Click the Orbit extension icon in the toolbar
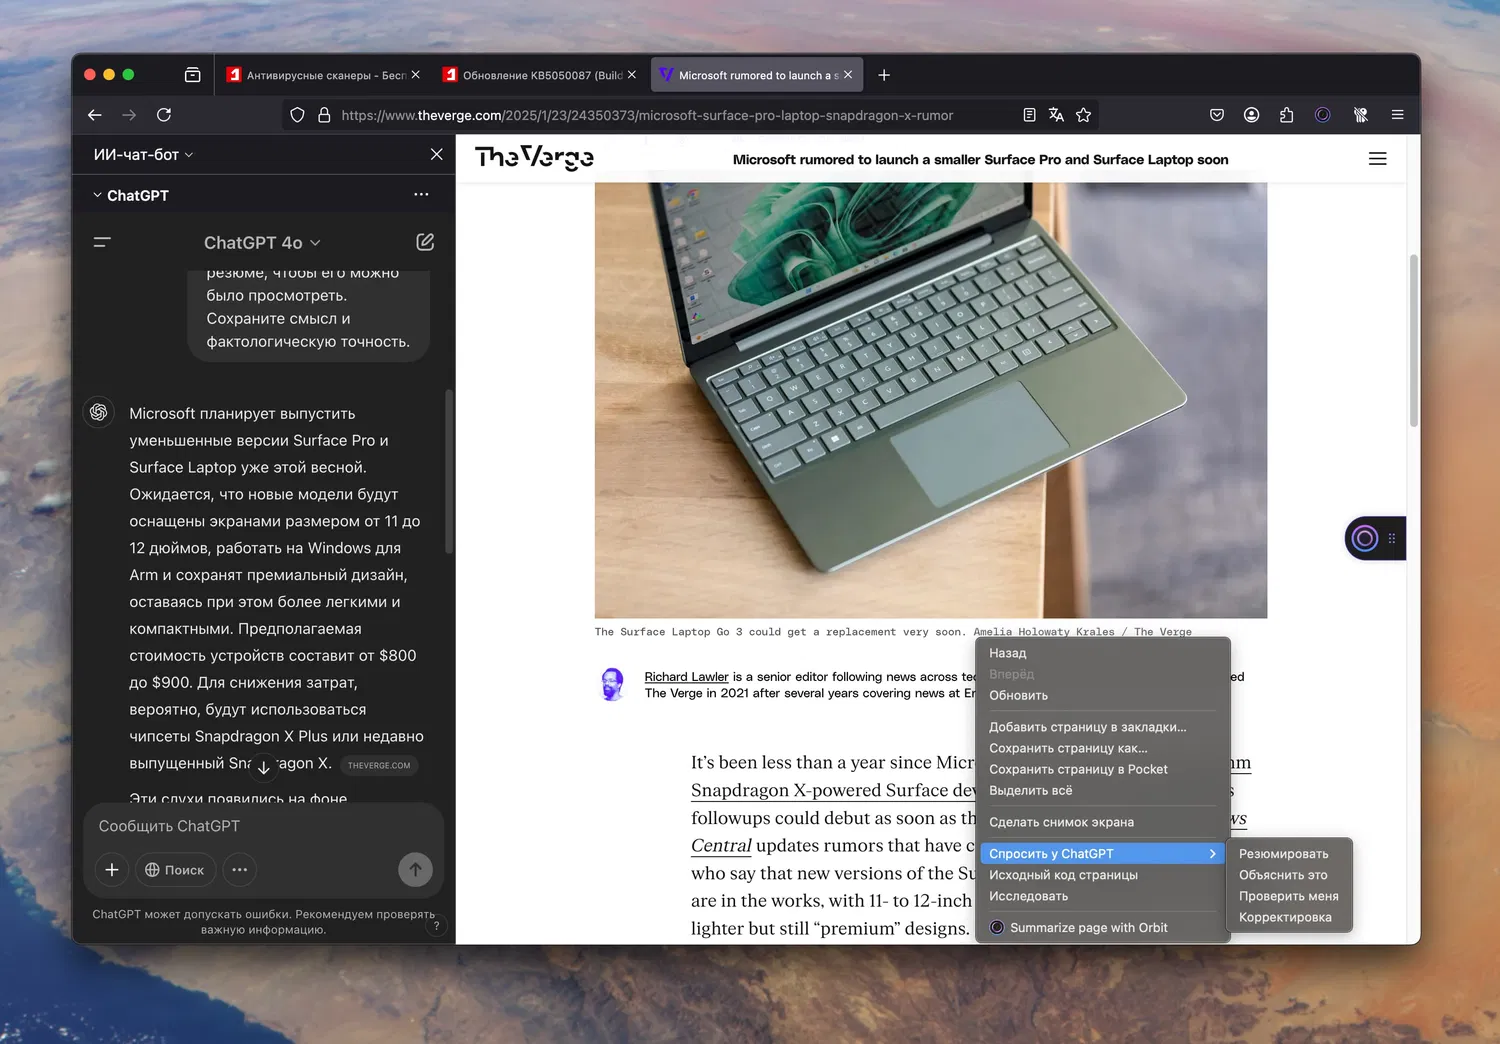The height and width of the screenshot is (1044, 1500). (x=1322, y=115)
